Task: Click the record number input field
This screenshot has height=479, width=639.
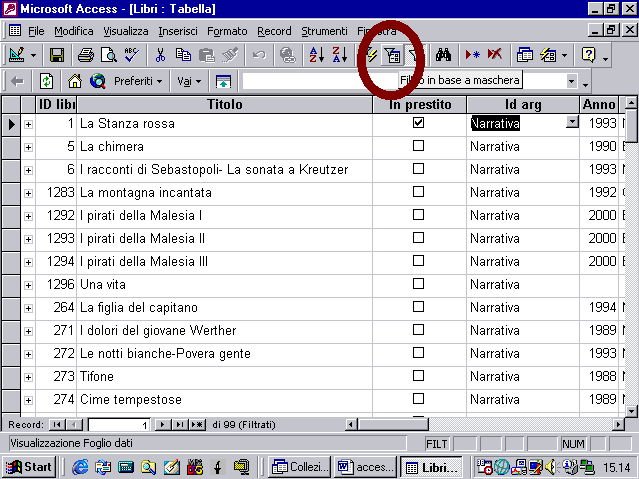Action: coord(119,425)
